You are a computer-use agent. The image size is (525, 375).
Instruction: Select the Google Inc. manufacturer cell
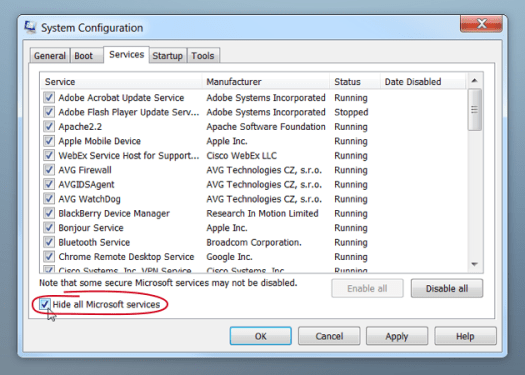(x=229, y=257)
